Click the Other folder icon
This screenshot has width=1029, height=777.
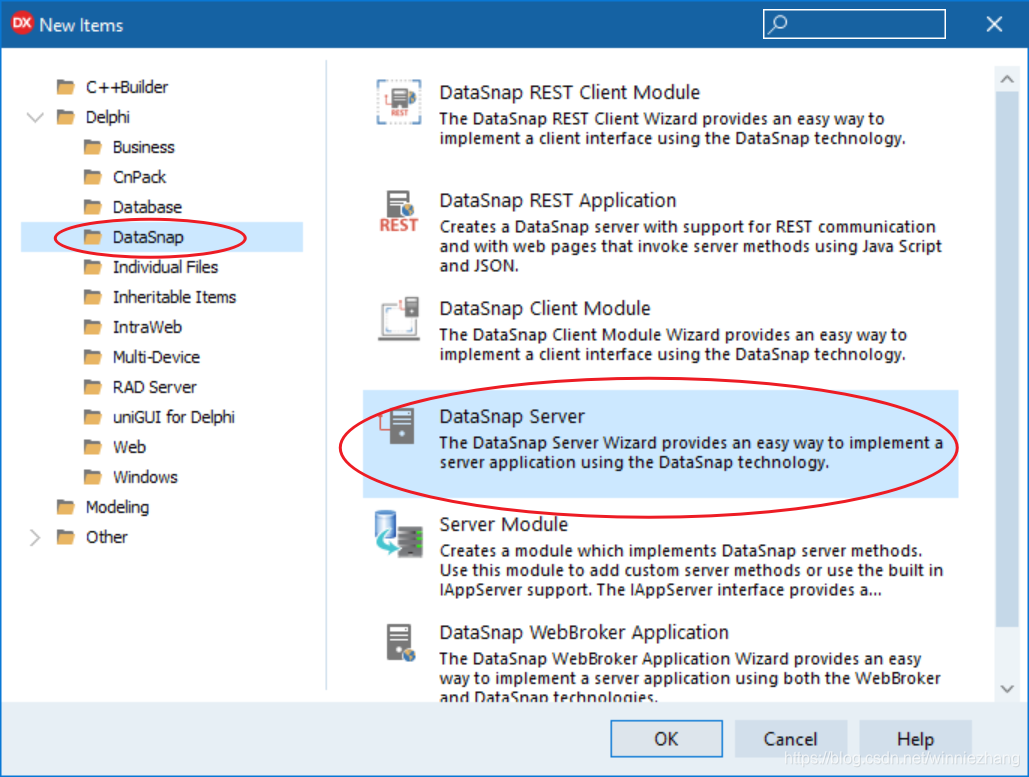click(66, 537)
